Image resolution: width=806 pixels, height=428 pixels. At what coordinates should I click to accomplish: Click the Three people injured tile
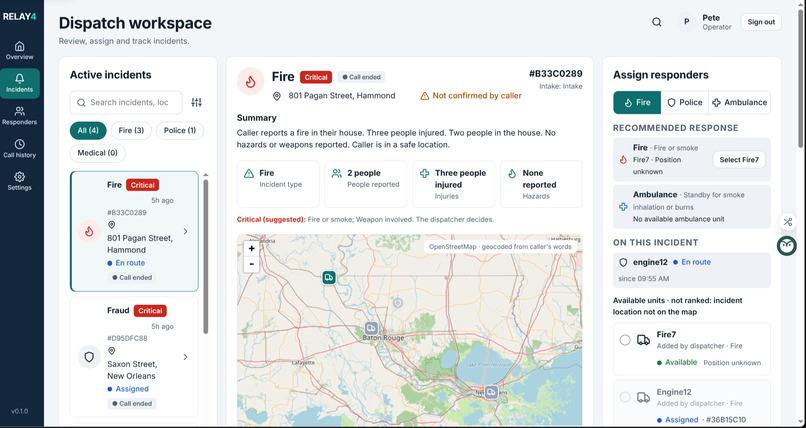pos(453,184)
